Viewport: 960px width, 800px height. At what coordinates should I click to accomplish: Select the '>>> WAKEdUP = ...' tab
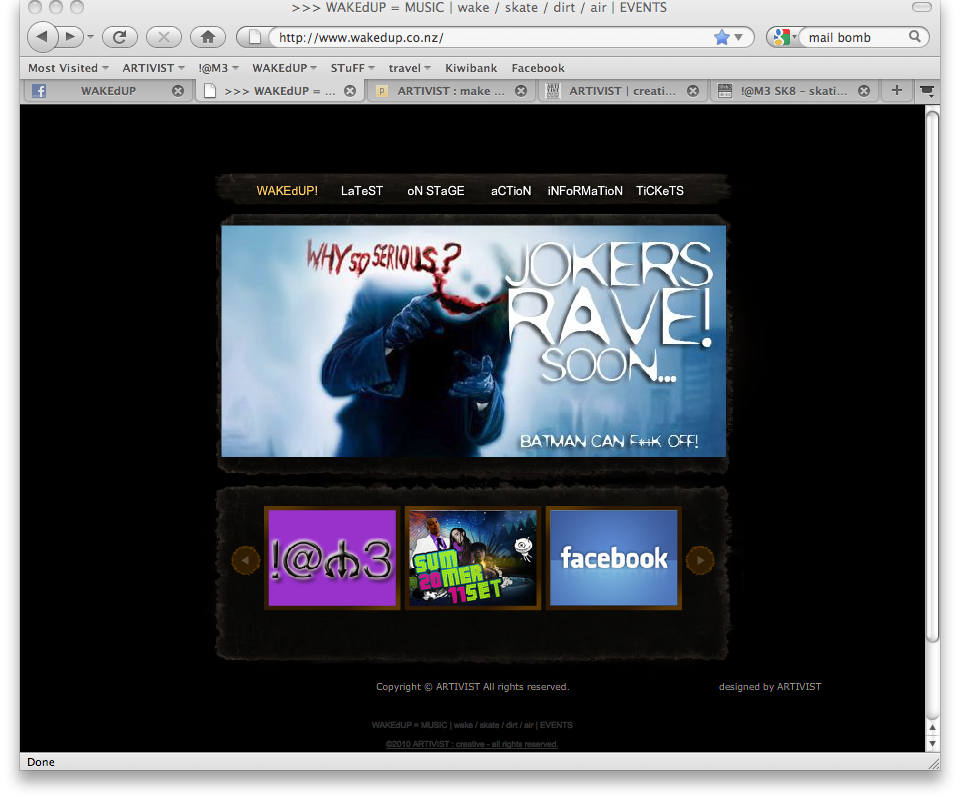(x=280, y=91)
